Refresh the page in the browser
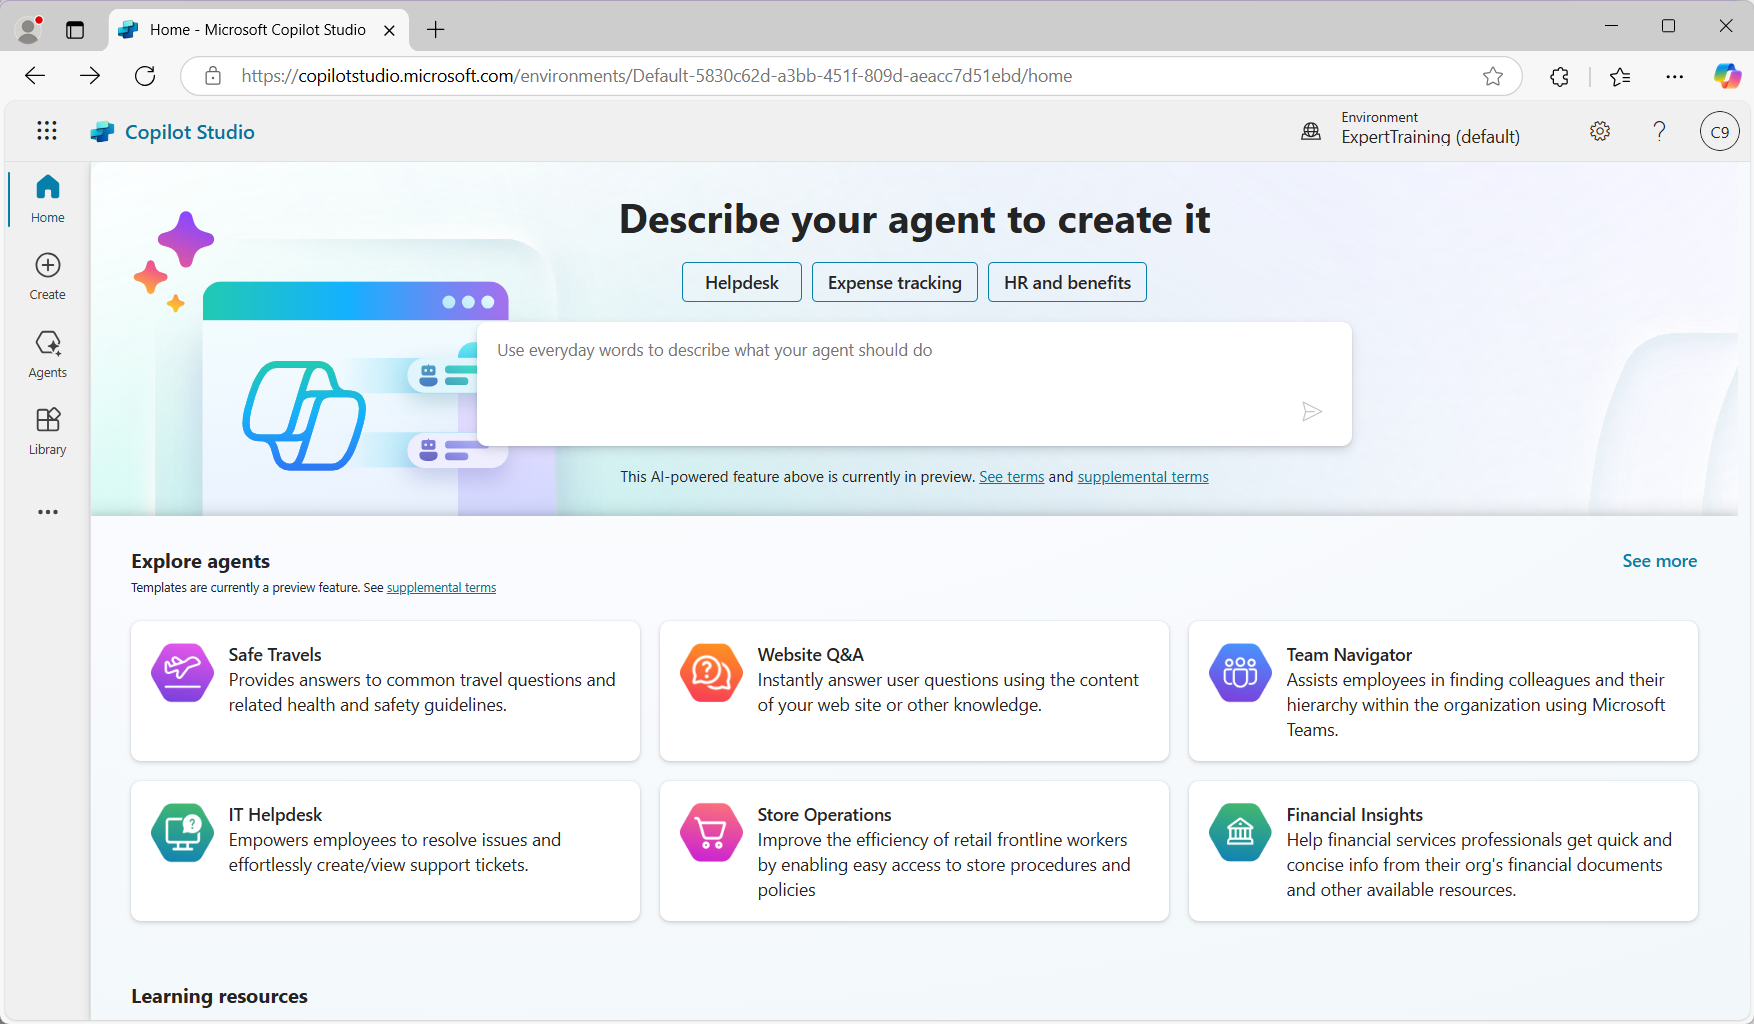Image resolution: width=1754 pixels, height=1024 pixels. (x=145, y=75)
